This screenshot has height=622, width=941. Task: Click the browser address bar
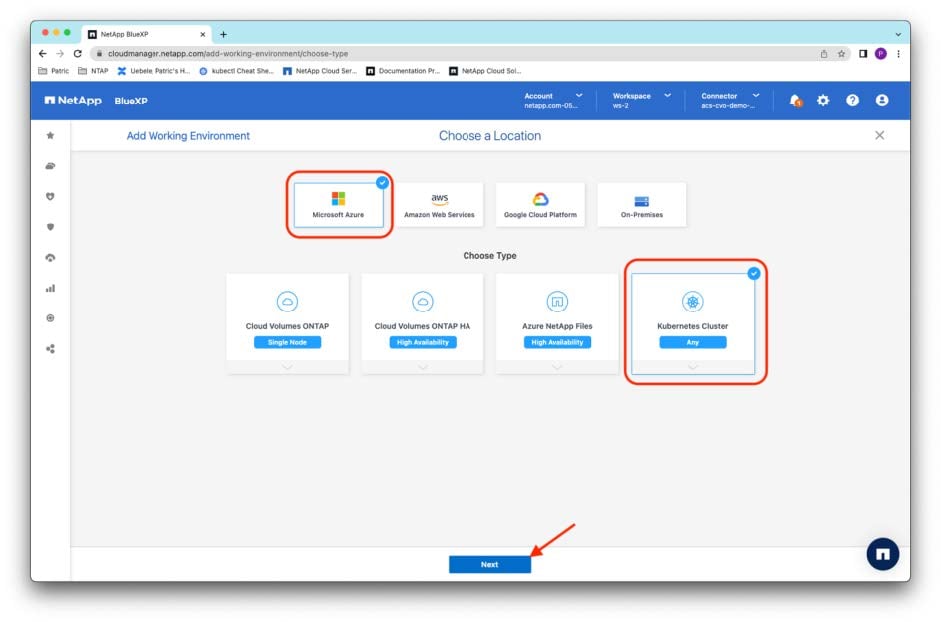450,53
